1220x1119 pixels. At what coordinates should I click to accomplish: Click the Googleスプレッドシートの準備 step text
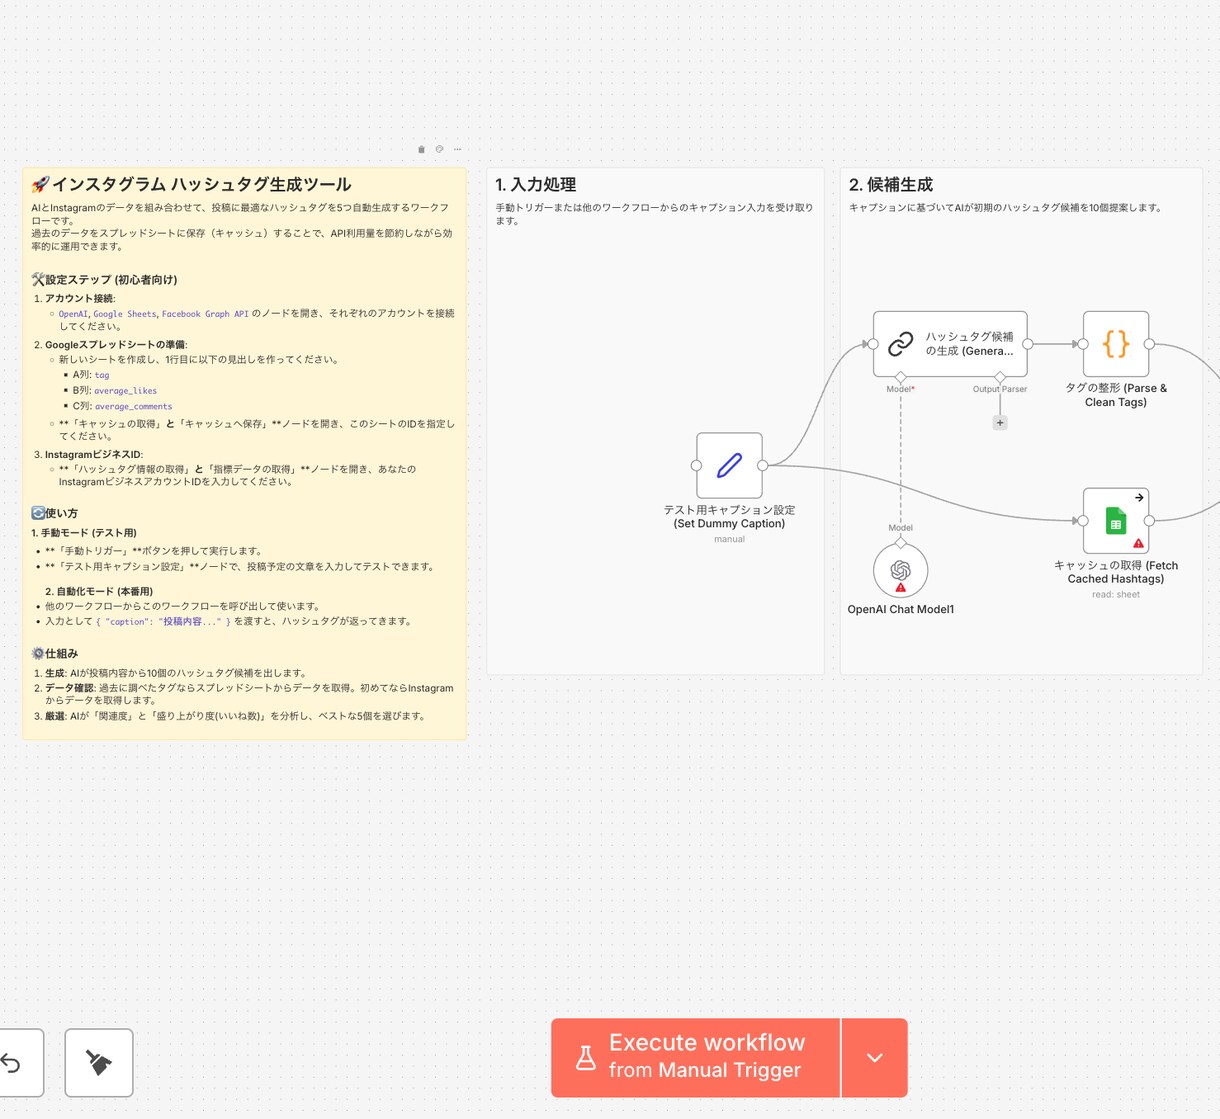[x=116, y=344]
